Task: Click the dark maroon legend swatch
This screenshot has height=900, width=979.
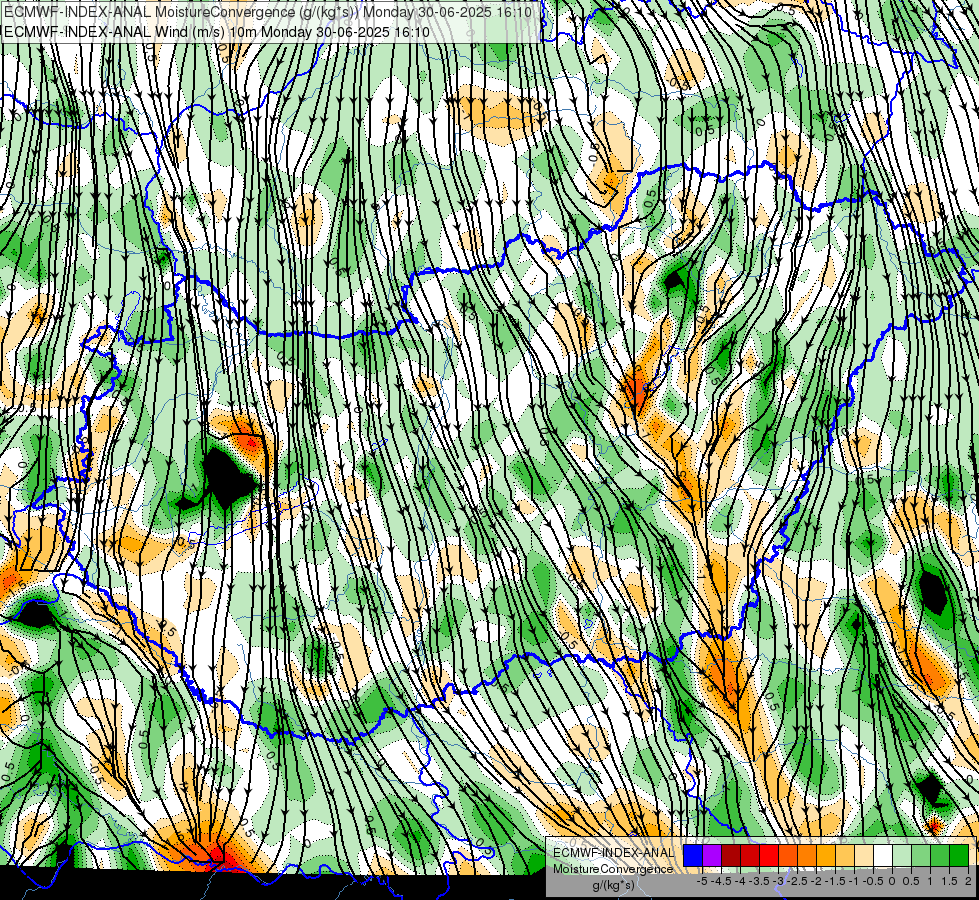Action: (731, 855)
